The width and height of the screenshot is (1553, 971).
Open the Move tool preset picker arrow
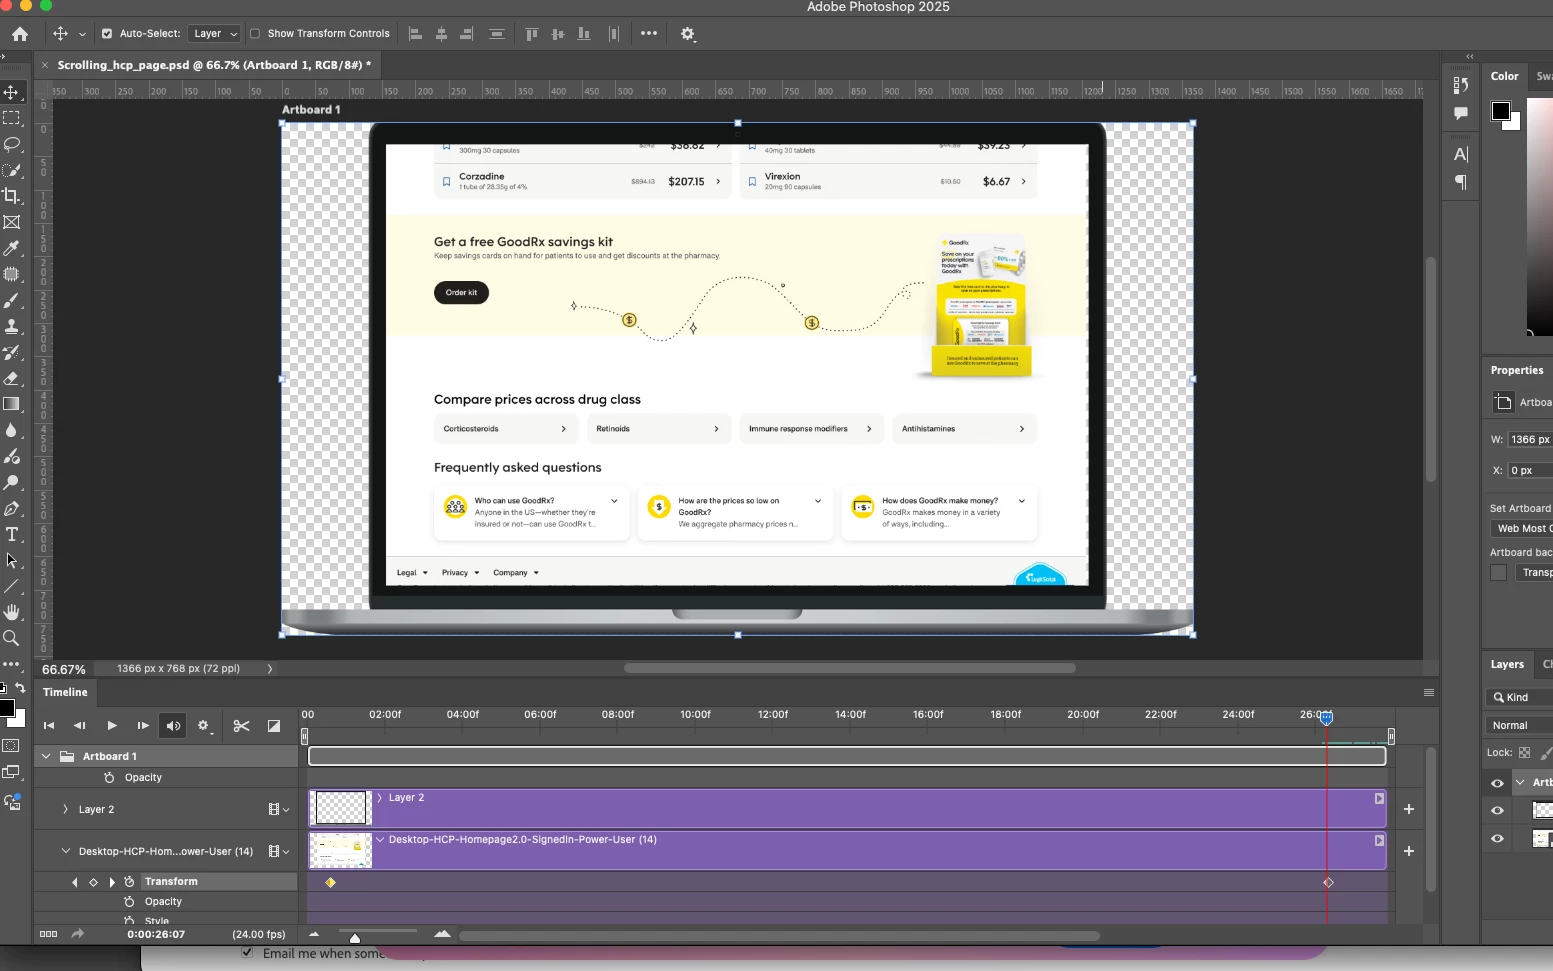tap(82, 34)
